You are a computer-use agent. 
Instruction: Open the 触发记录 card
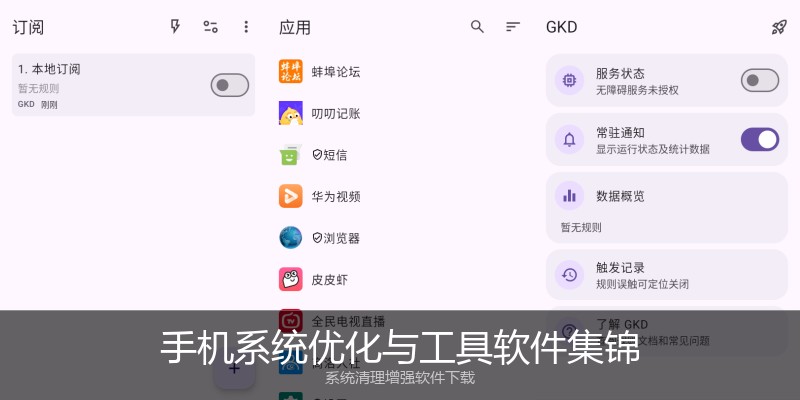click(667, 274)
